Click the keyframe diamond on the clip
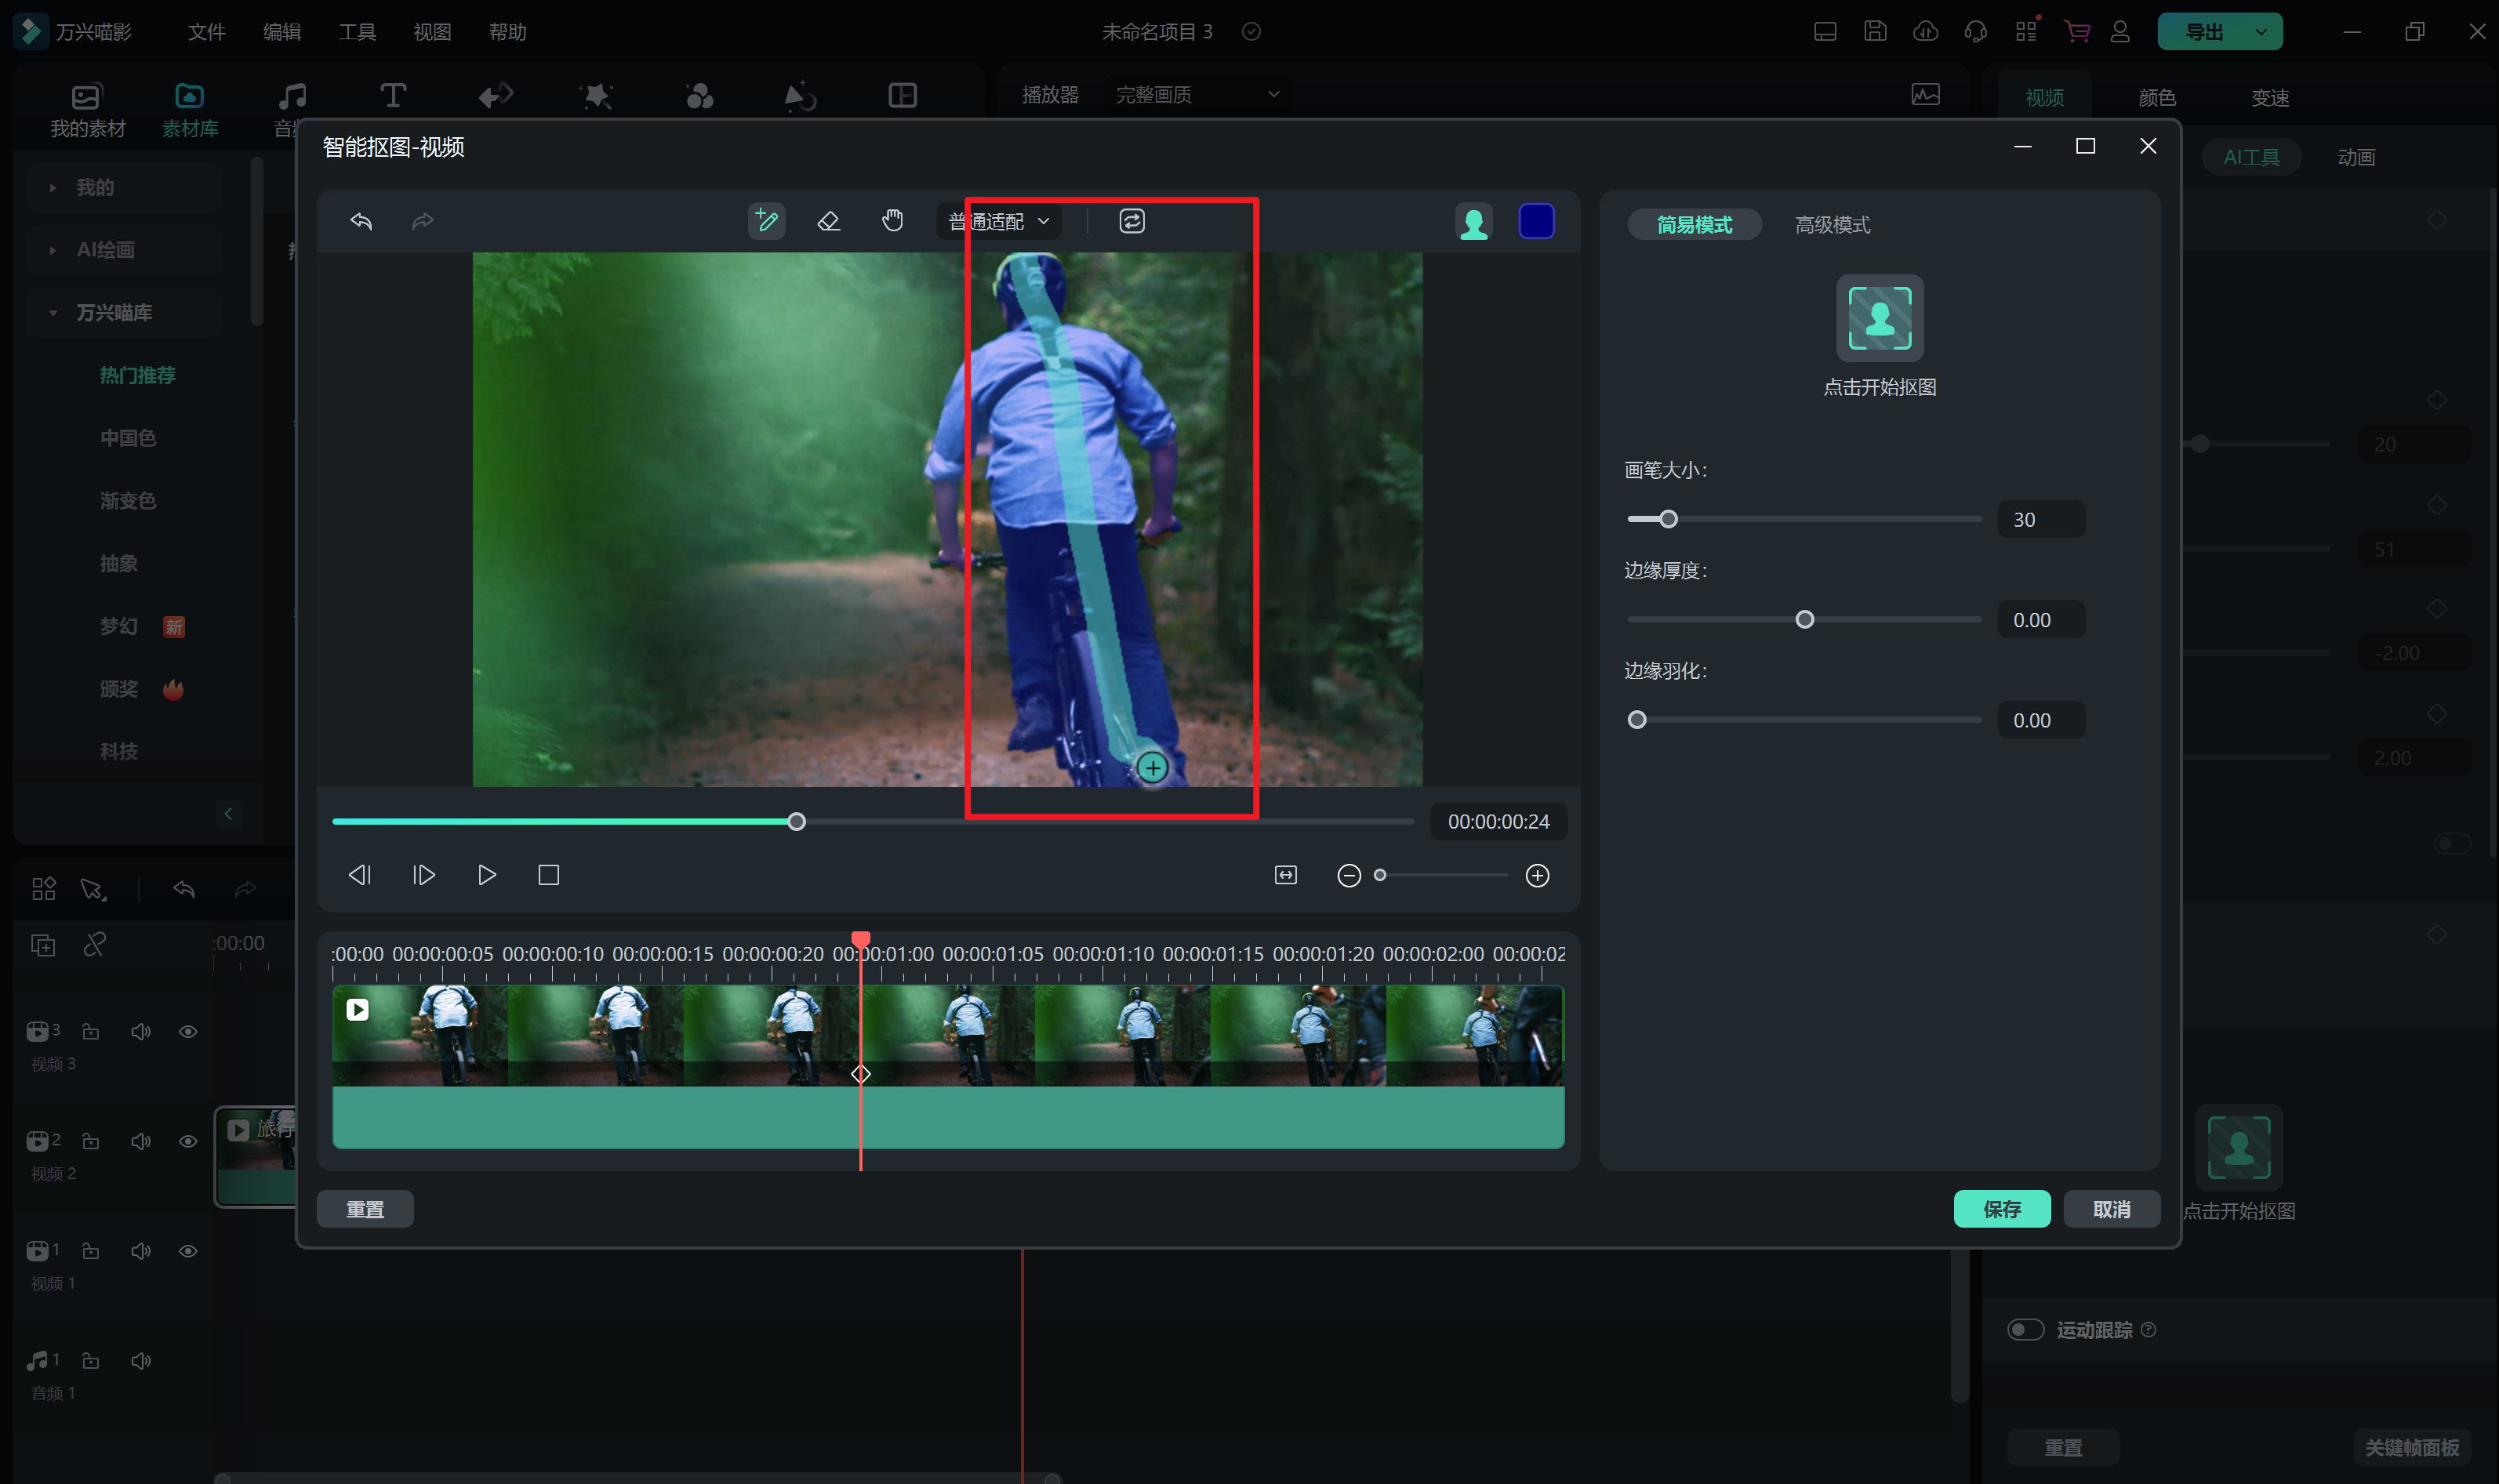2499x1484 pixels. tap(860, 1074)
